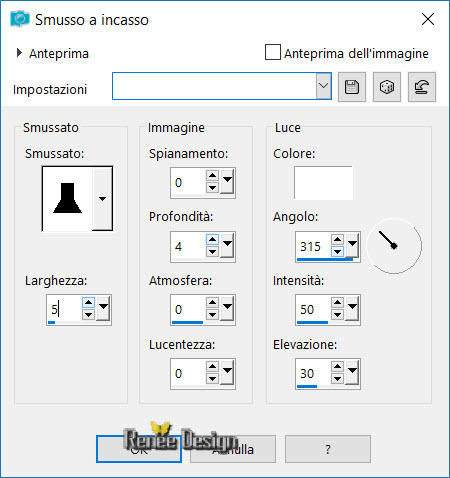Open the Smussato bevel shape dropdown
The width and height of the screenshot is (450, 478).
[x=102, y=199]
